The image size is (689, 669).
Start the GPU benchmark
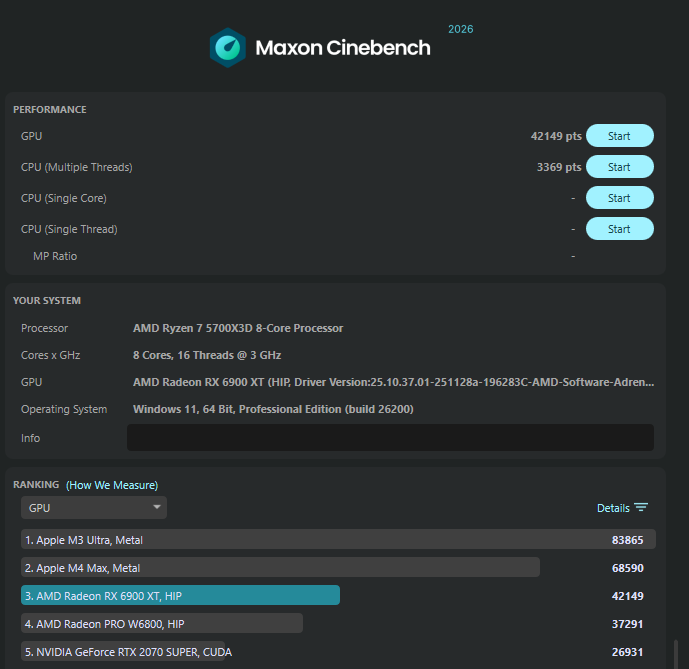click(x=620, y=136)
